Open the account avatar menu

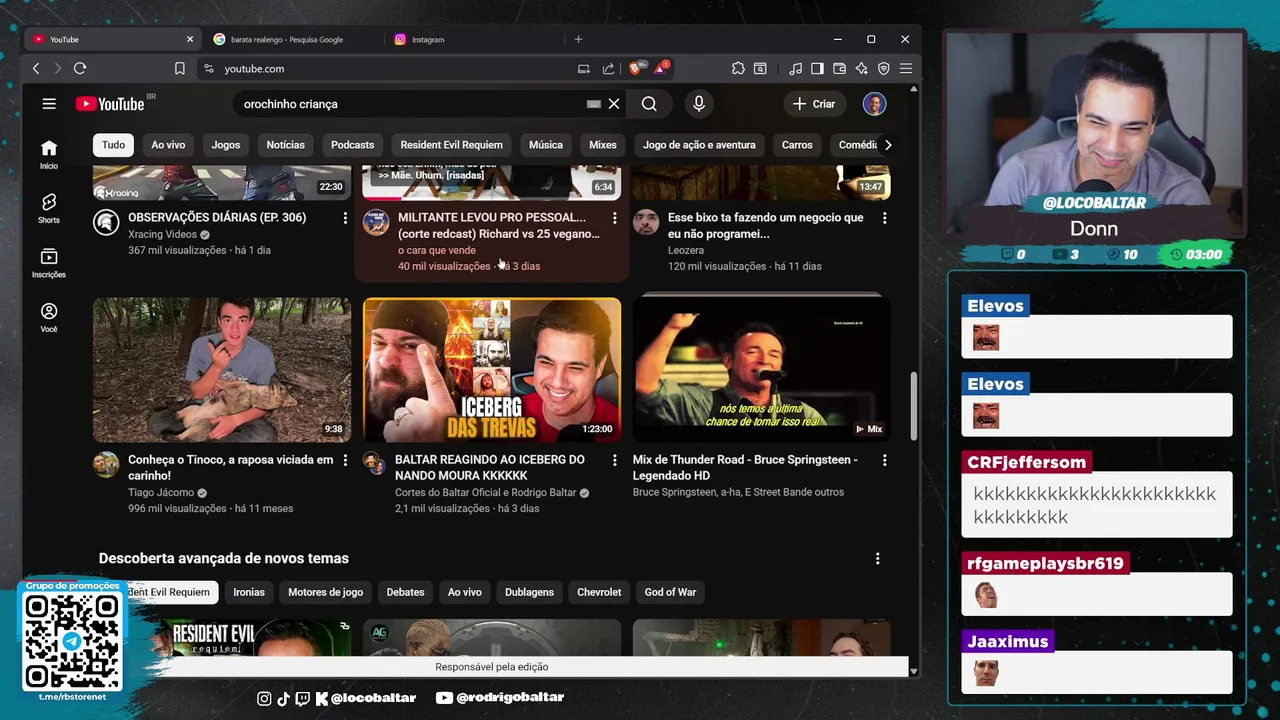click(x=874, y=104)
